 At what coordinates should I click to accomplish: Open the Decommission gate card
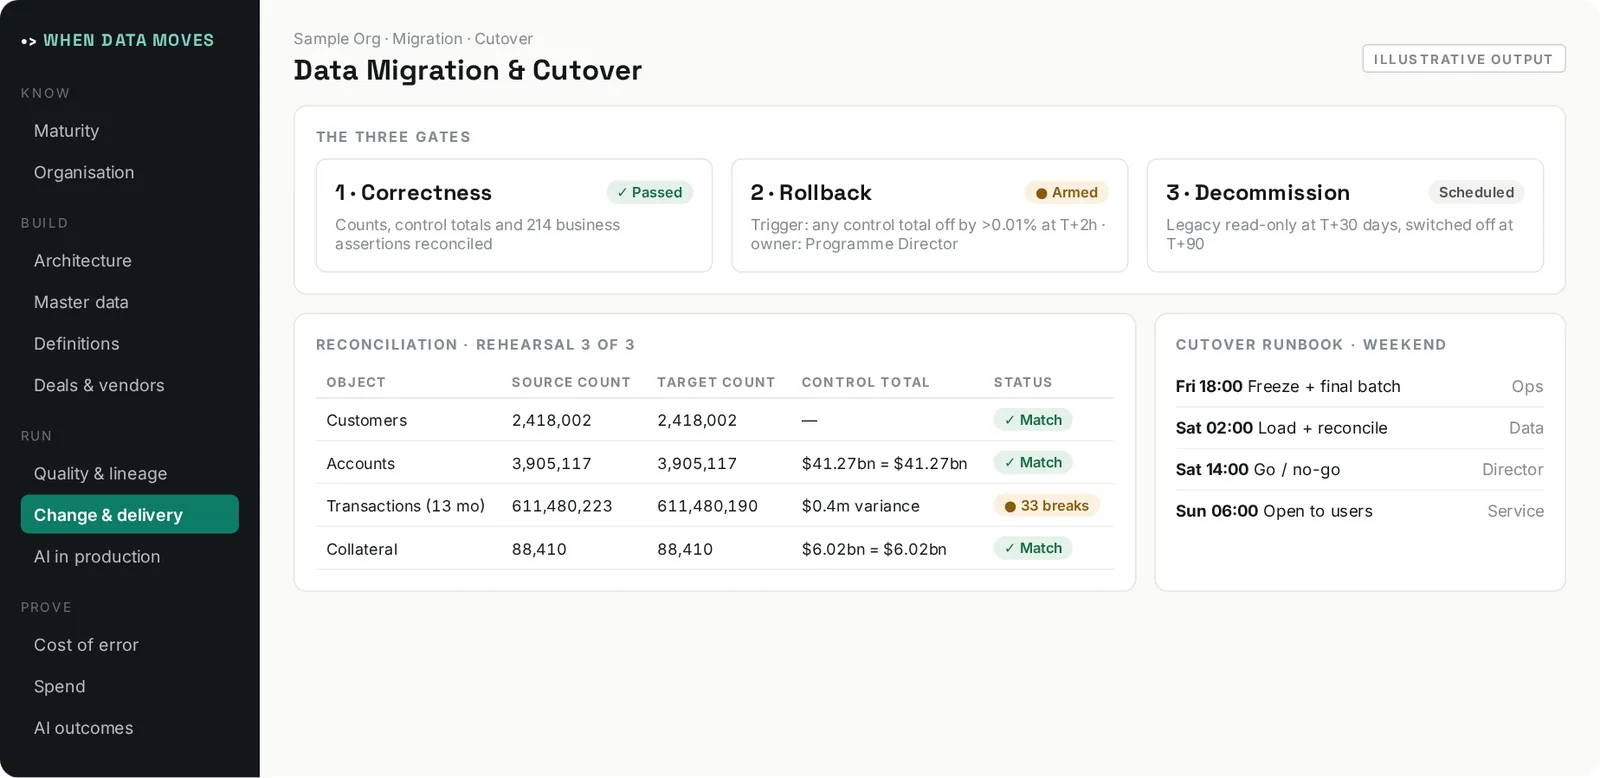(x=1345, y=215)
